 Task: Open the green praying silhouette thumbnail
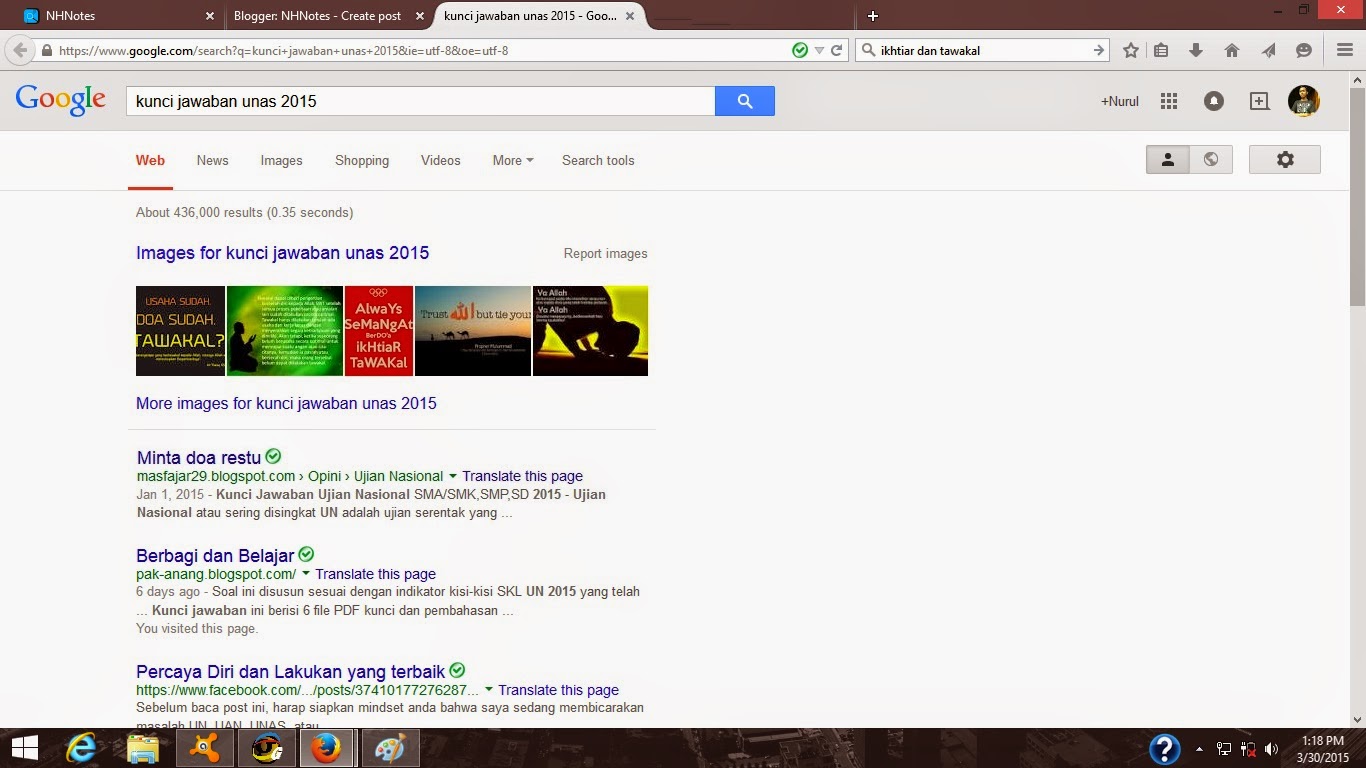tap(285, 331)
